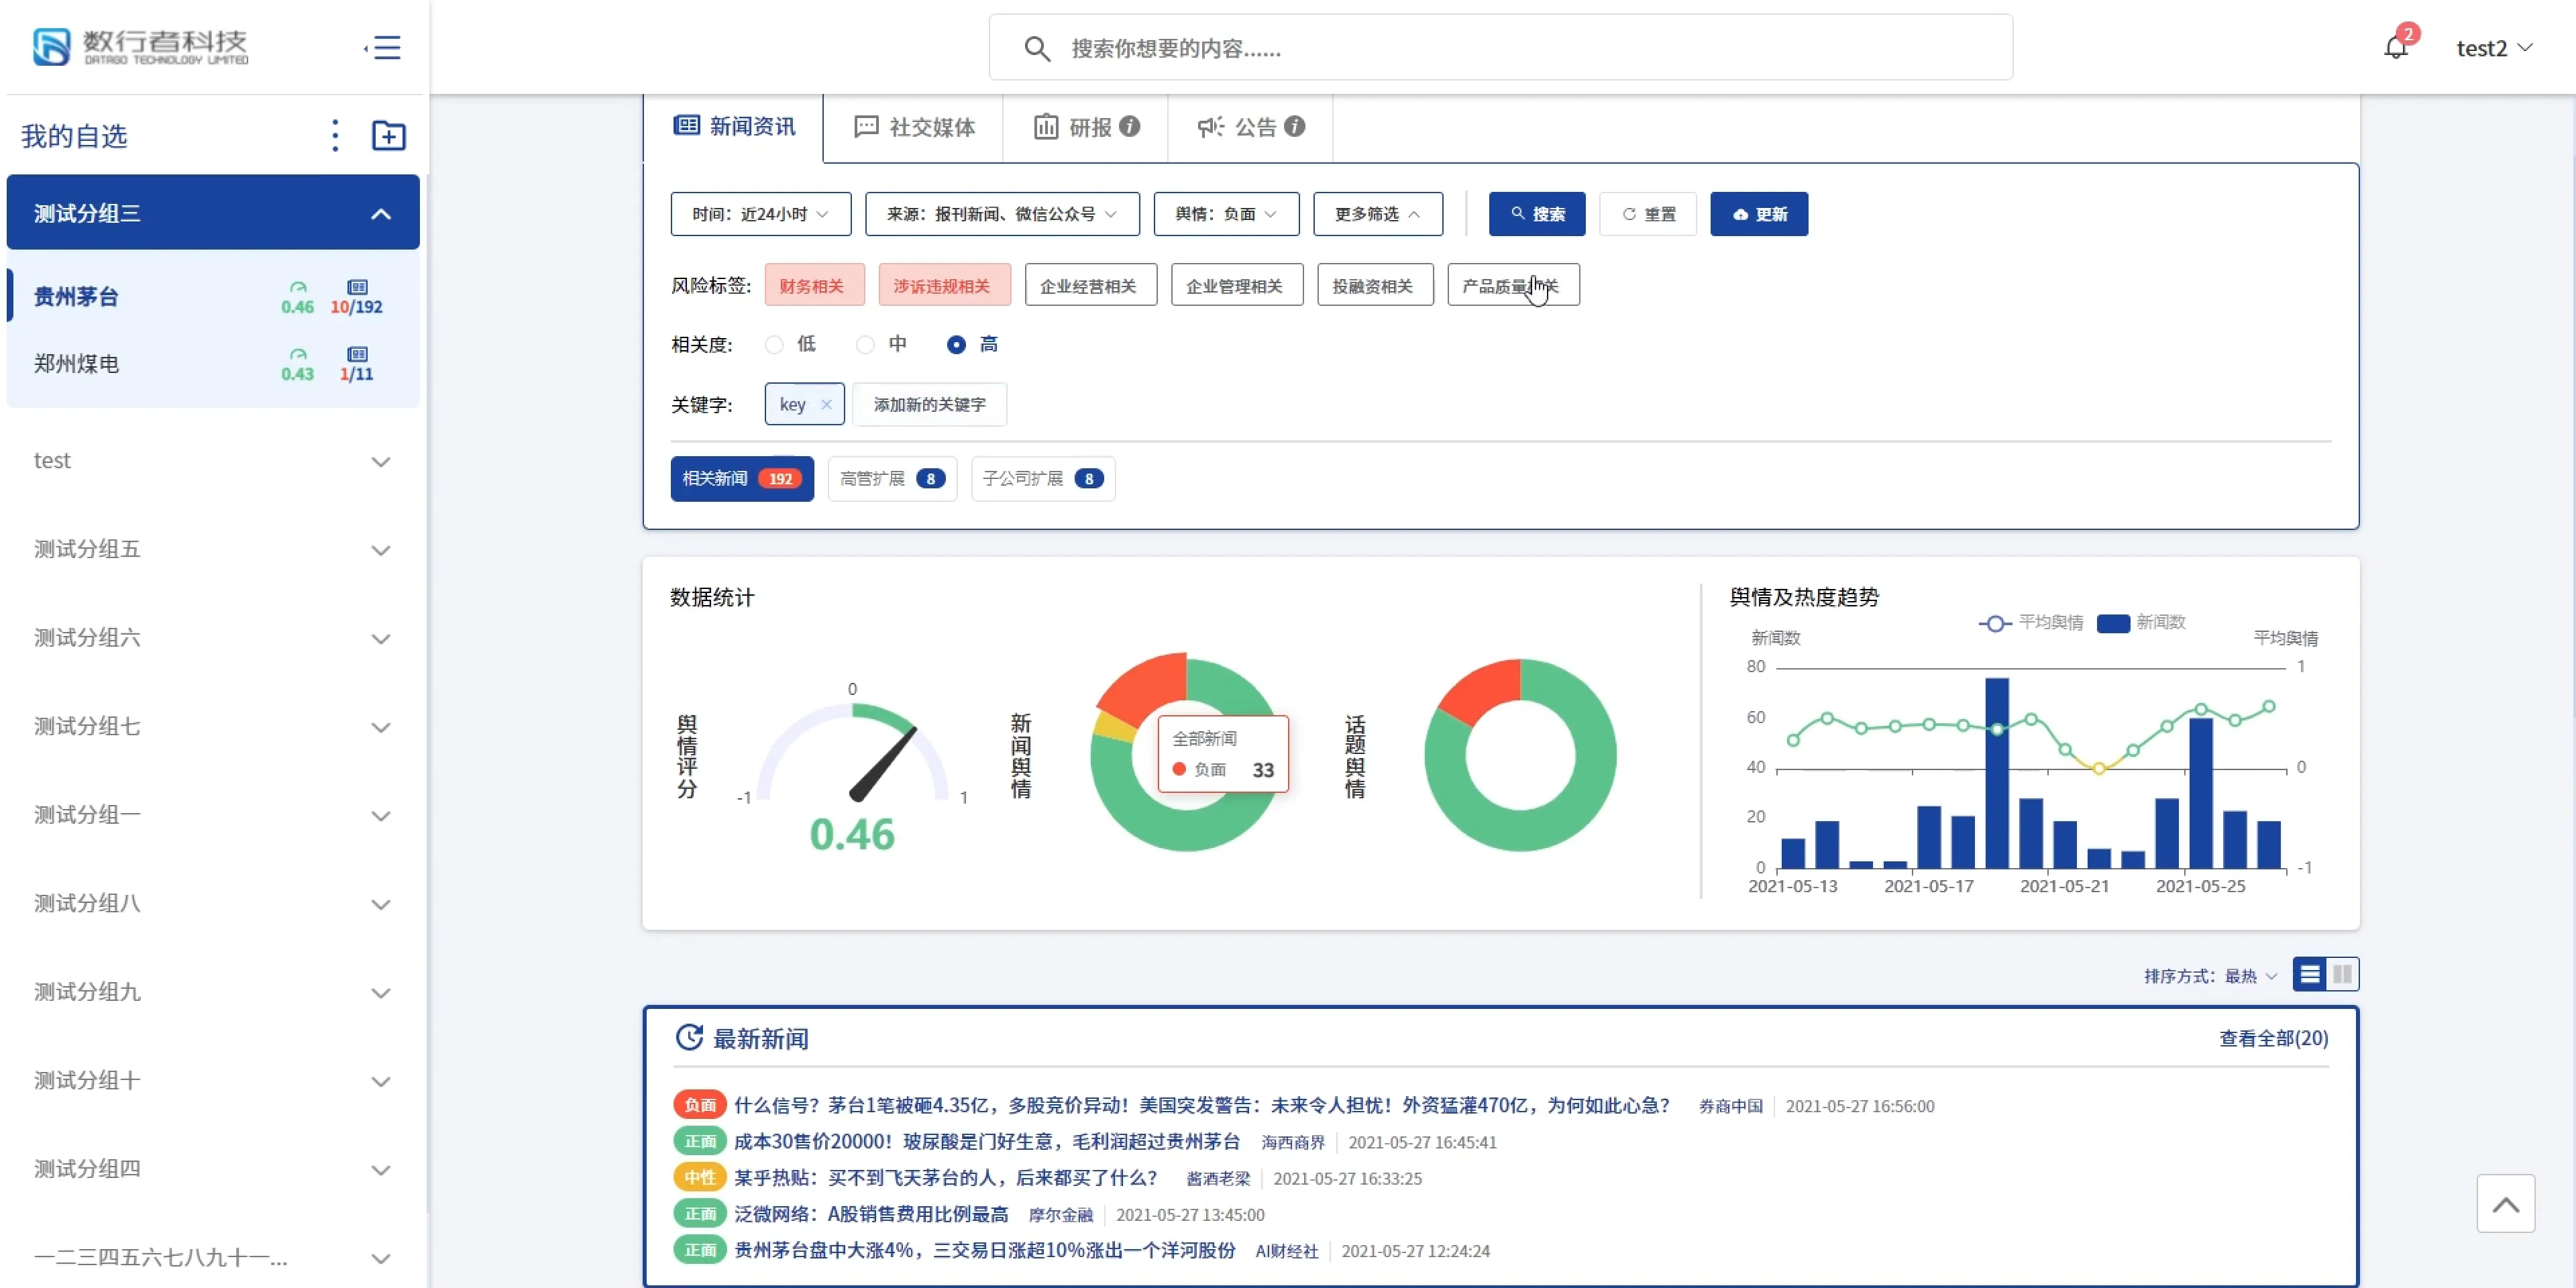Select 中 relevance radio button
The image size is (2576, 1288).
(866, 344)
